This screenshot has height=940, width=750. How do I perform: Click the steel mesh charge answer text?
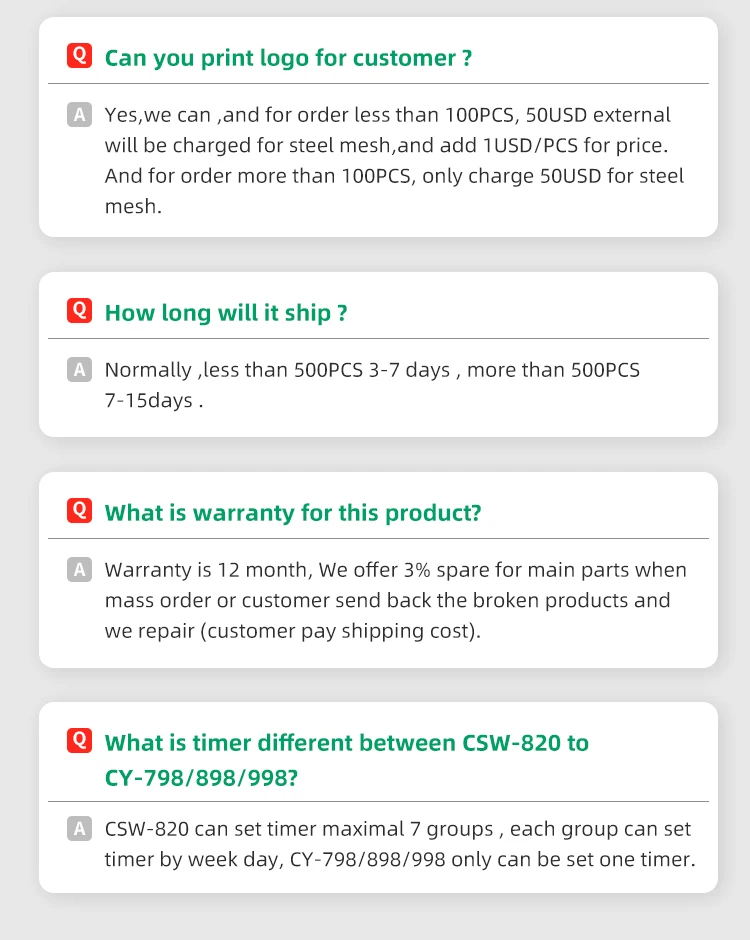coord(394,160)
